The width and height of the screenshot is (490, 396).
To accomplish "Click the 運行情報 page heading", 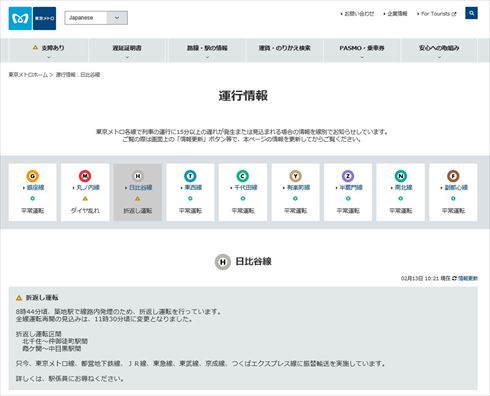I will click(x=243, y=96).
